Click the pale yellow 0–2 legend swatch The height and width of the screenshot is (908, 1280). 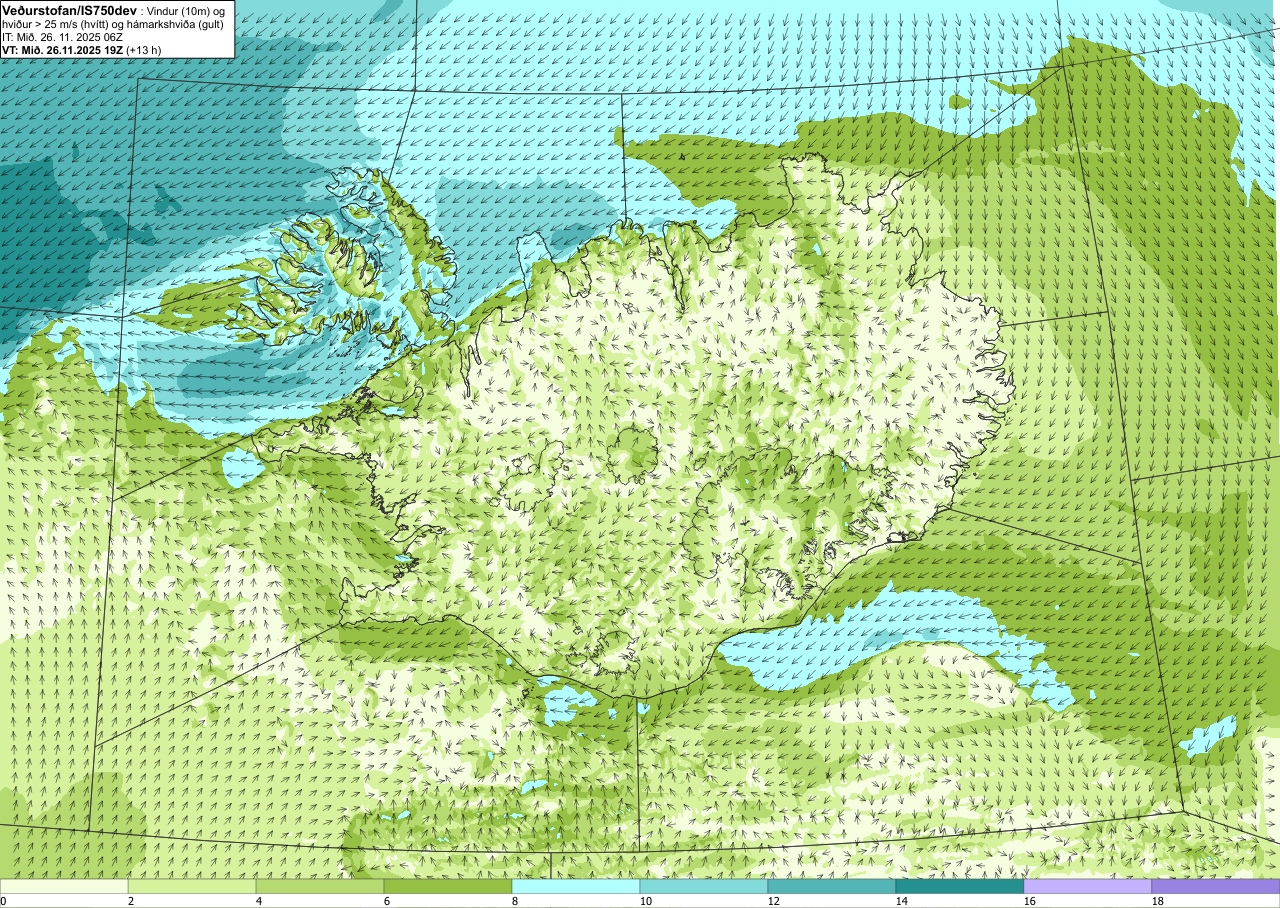(x=64, y=886)
